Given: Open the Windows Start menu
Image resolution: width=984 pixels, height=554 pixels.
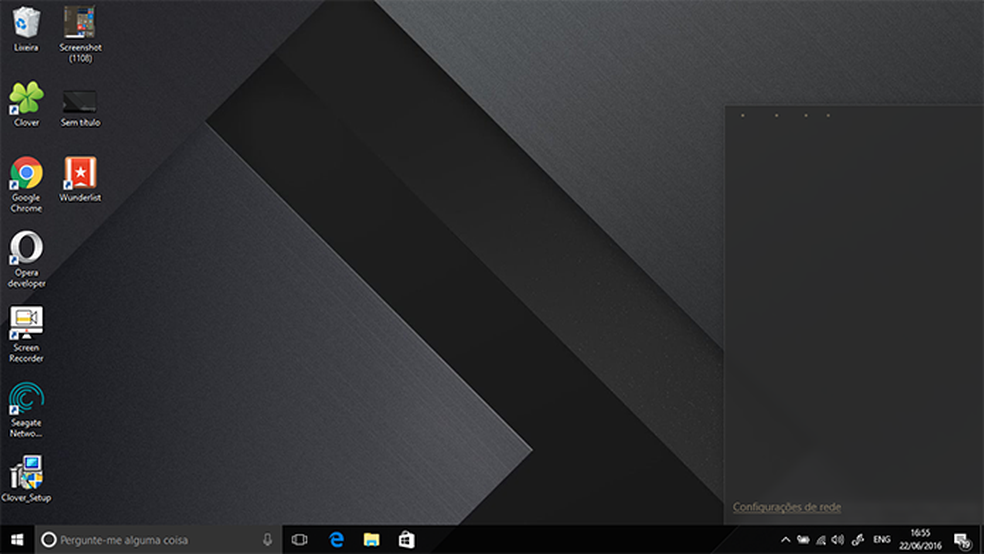Looking at the screenshot, I should (17, 540).
